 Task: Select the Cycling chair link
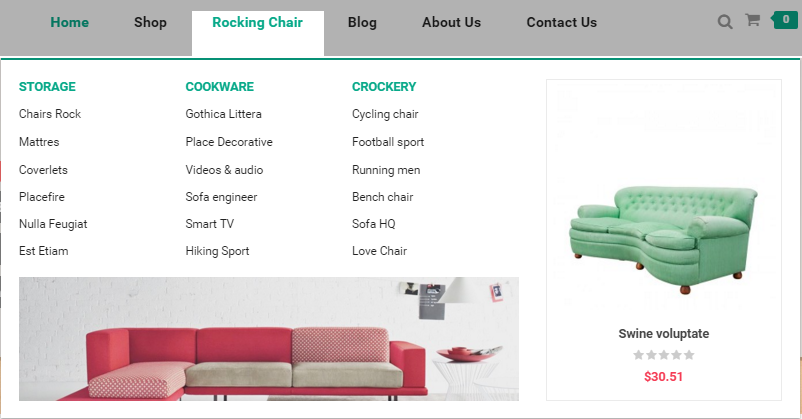point(385,114)
